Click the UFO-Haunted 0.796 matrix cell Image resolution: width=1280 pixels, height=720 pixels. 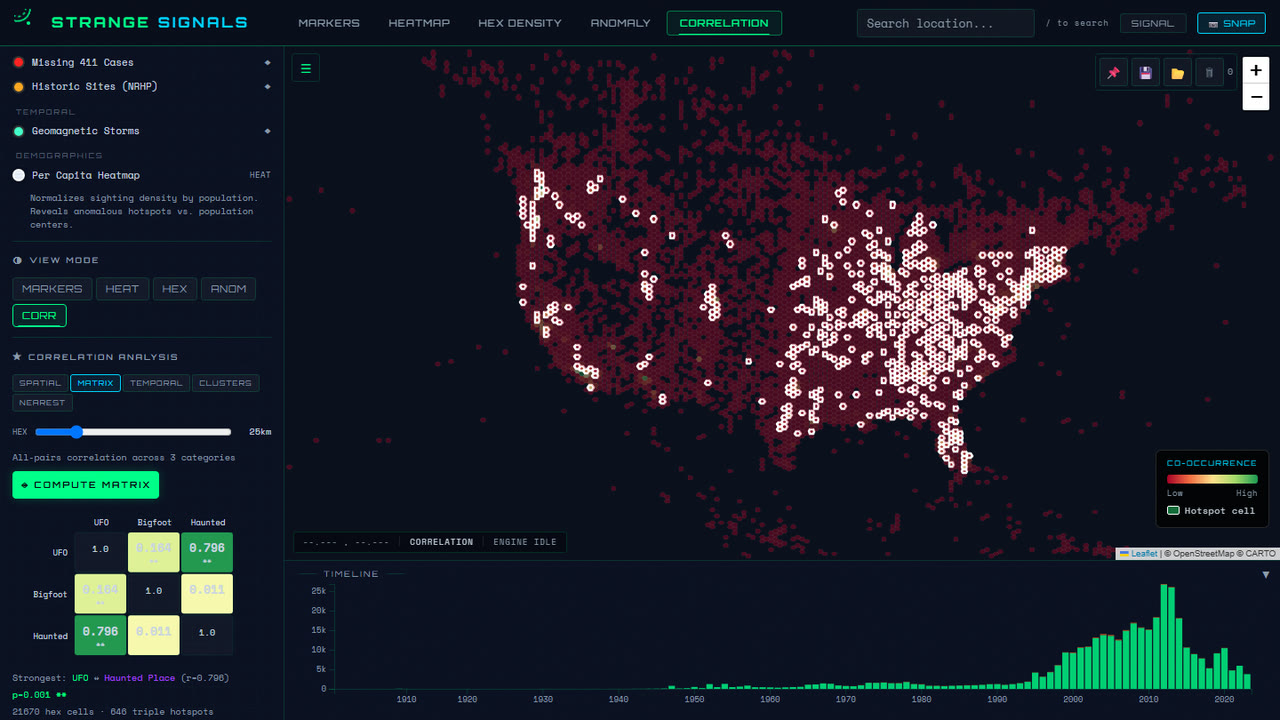(x=207, y=552)
